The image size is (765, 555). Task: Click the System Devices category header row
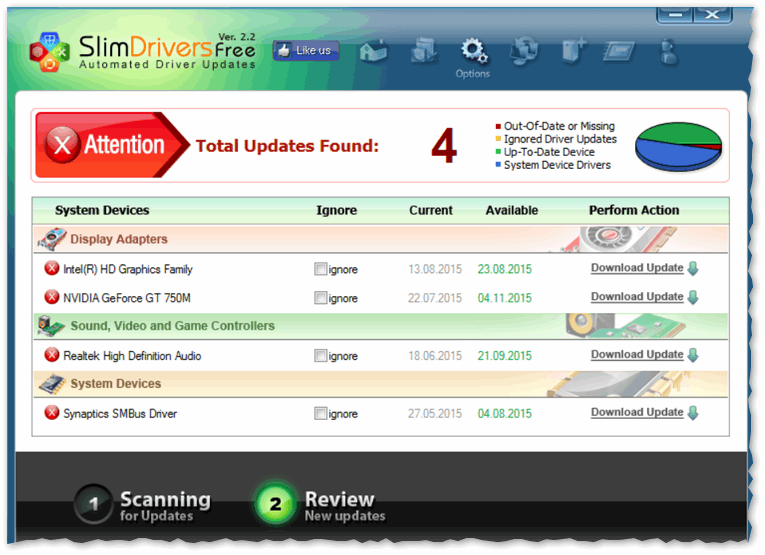(381, 384)
